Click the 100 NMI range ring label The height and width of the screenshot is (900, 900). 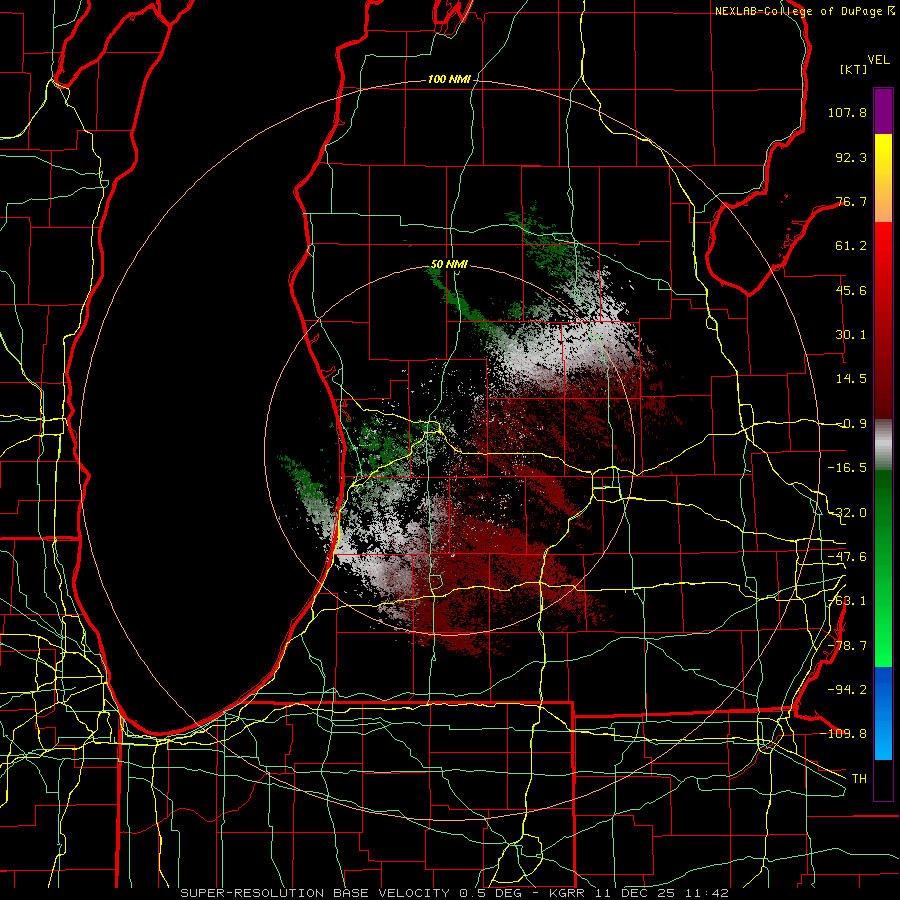449,79
